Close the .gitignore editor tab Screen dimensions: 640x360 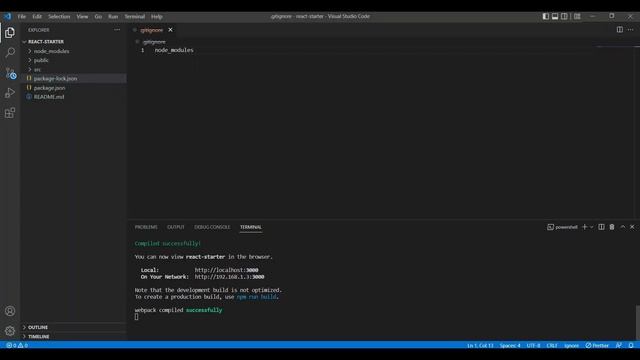pyautogui.click(x=170, y=30)
